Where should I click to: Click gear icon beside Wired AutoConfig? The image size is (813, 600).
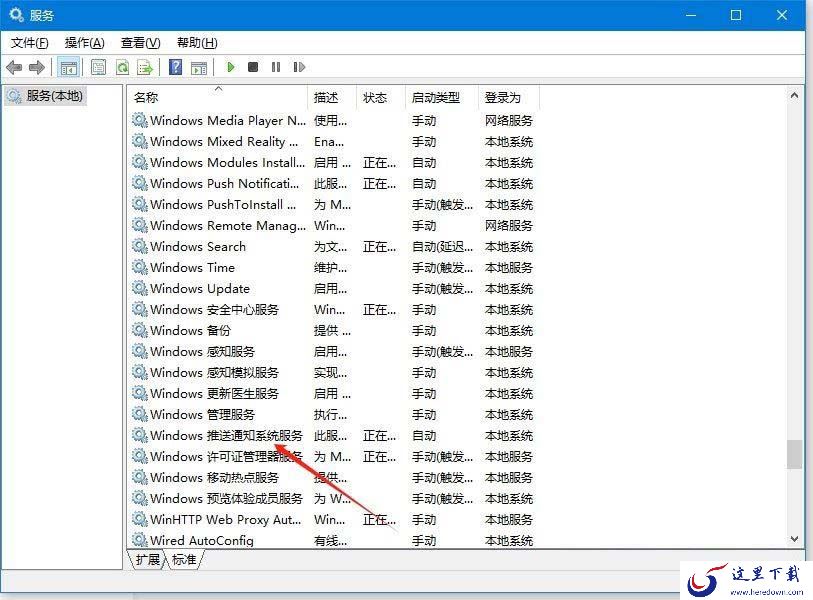pos(139,540)
